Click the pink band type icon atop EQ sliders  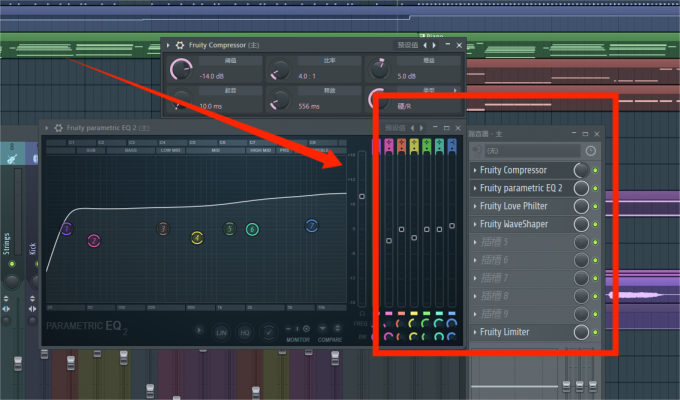[x=389, y=146]
